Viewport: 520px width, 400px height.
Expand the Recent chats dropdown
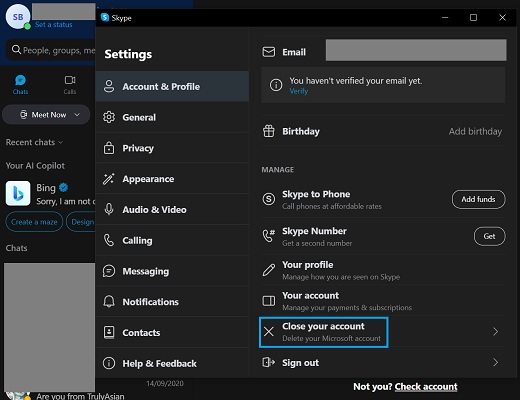tap(34, 142)
